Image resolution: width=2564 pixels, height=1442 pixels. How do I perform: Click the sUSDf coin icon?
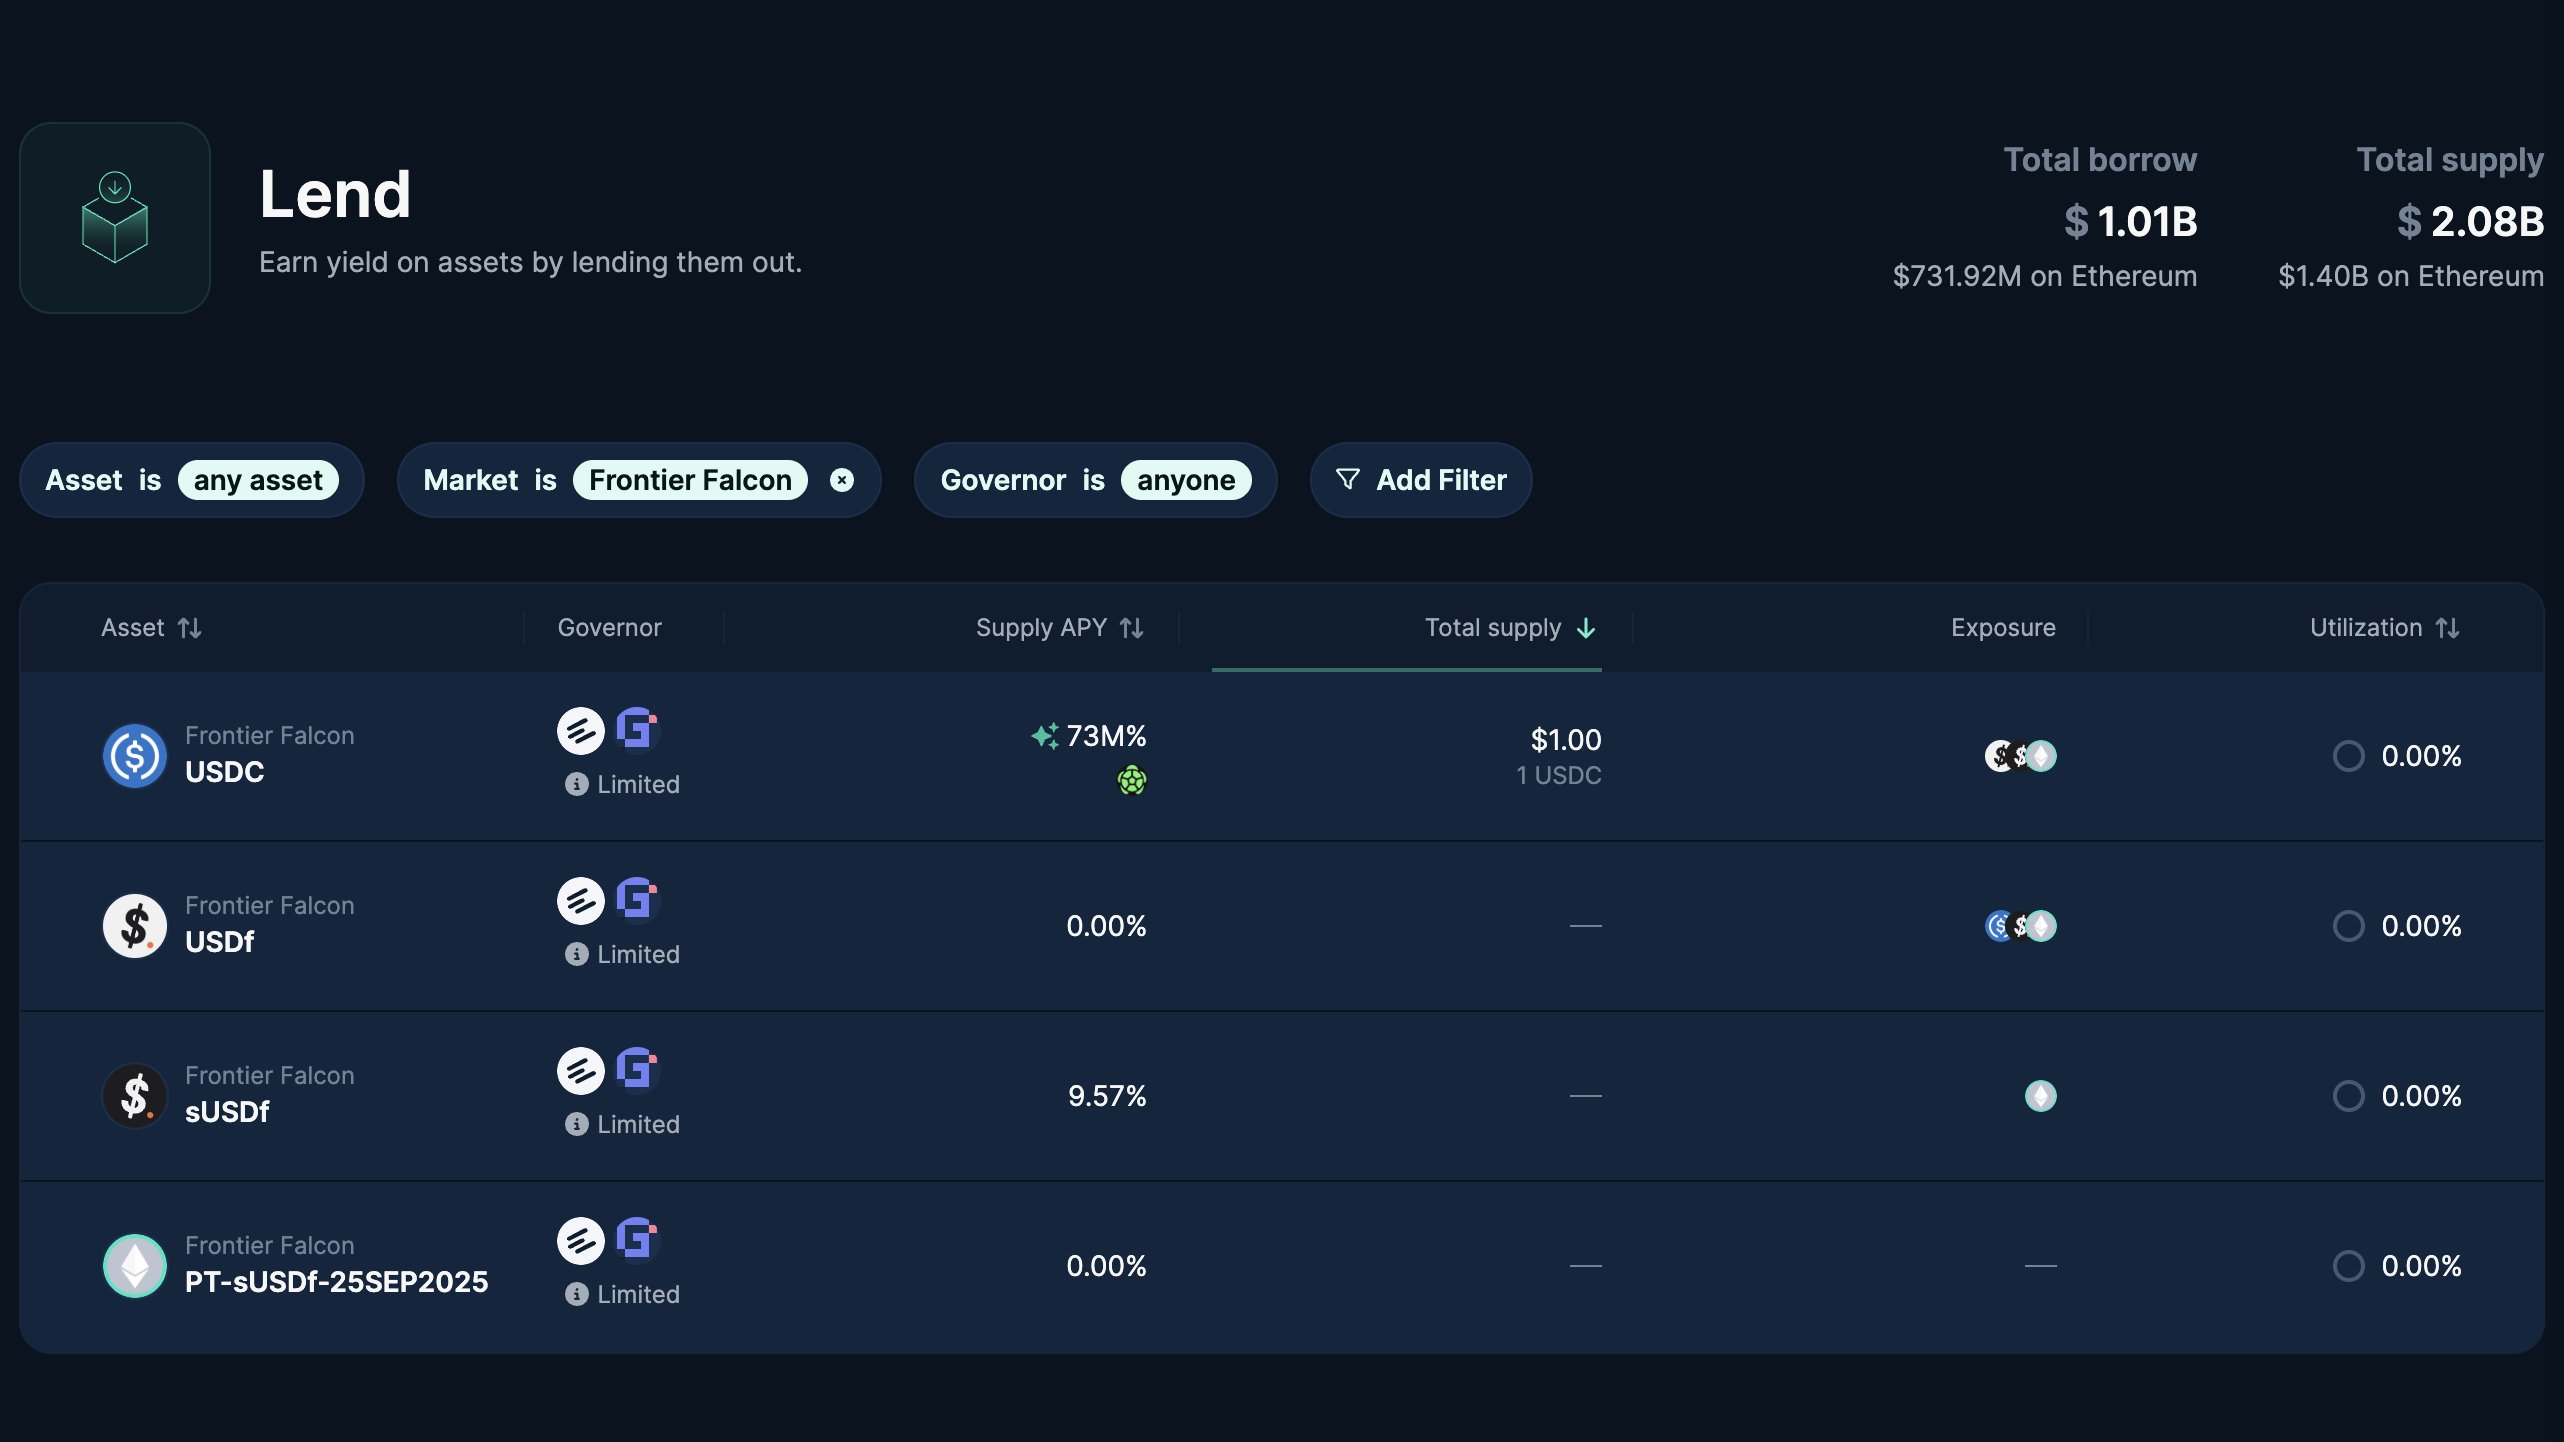click(x=135, y=1096)
